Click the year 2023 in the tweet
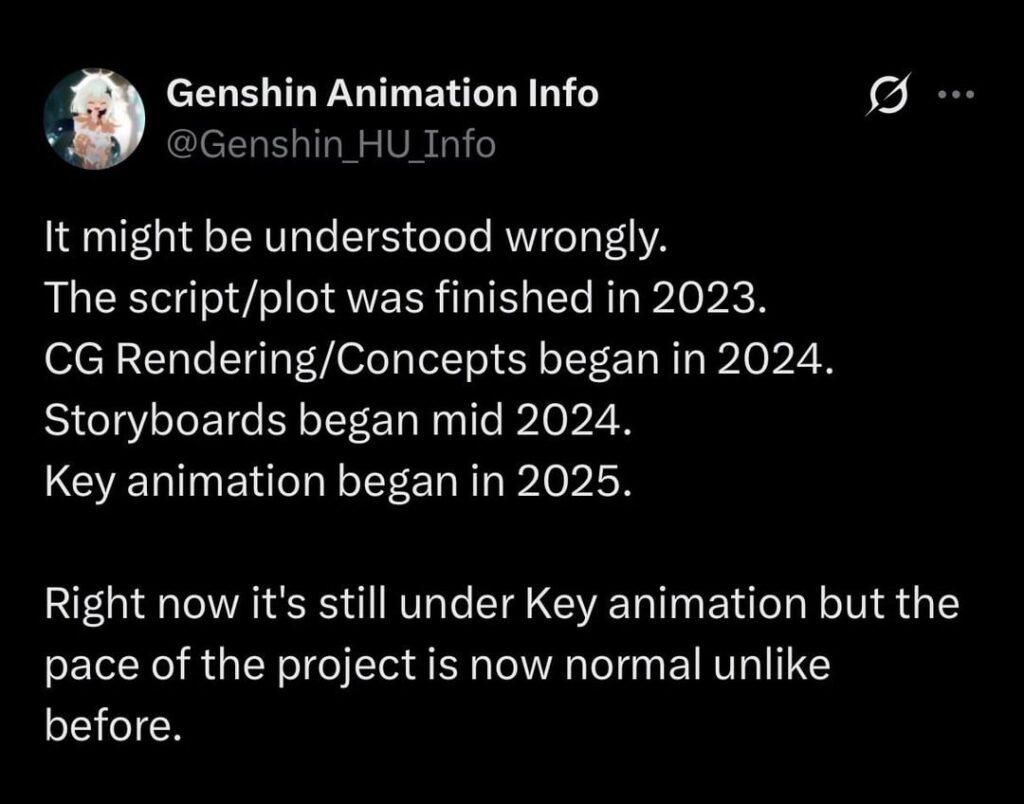This screenshot has width=1024, height=804. click(713, 300)
